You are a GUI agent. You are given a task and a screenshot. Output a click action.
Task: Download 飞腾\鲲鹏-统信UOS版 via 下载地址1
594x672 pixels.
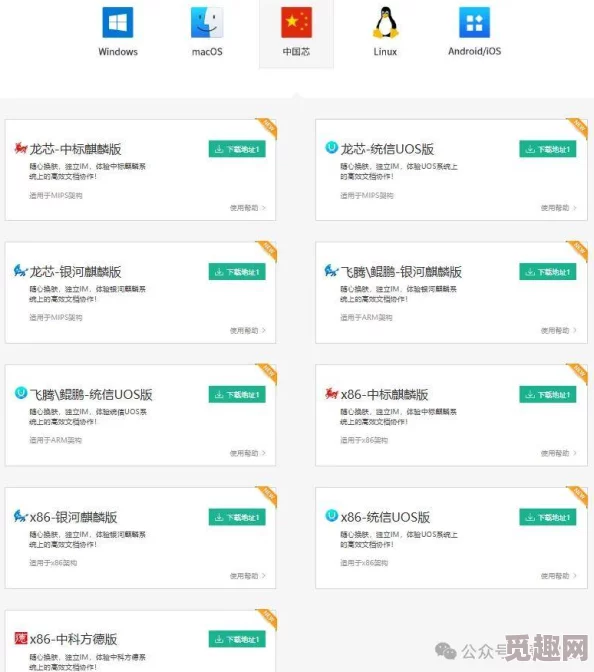point(237,394)
